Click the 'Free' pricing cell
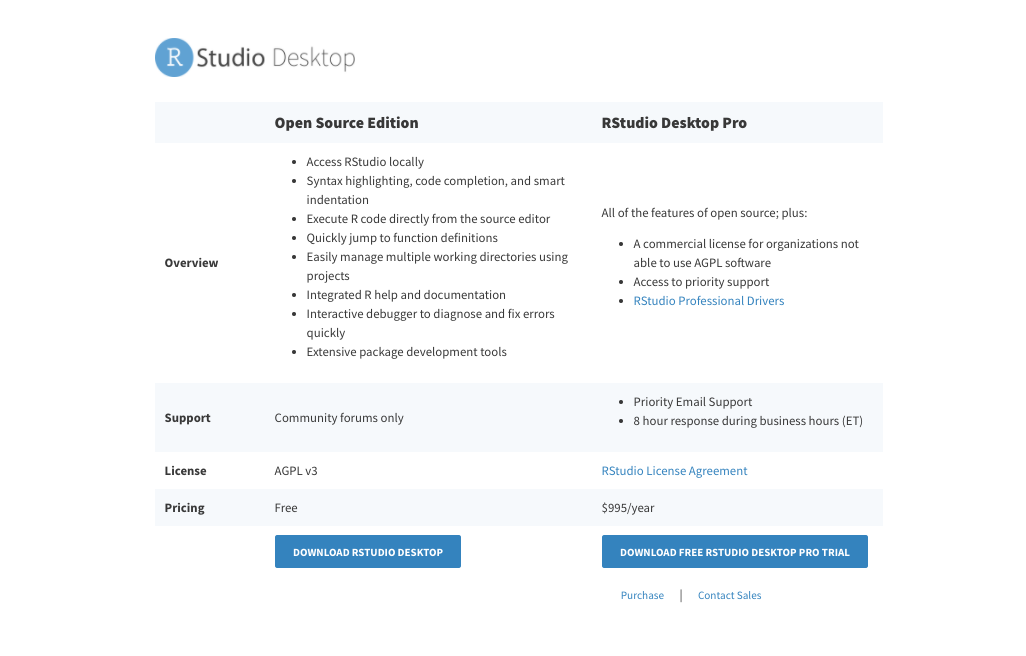 286,508
